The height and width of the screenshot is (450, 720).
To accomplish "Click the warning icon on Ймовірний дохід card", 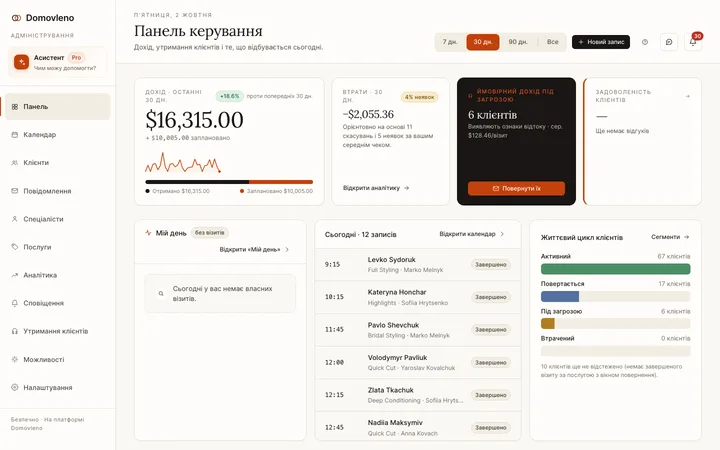I will point(470,96).
